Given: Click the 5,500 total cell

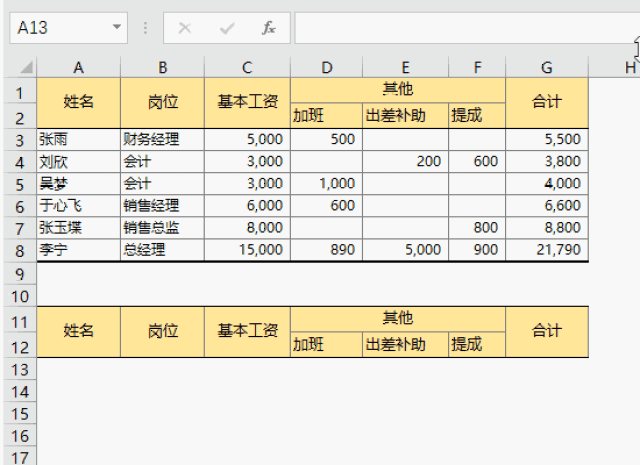Looking at the screenshot, I should coord(547,140).
